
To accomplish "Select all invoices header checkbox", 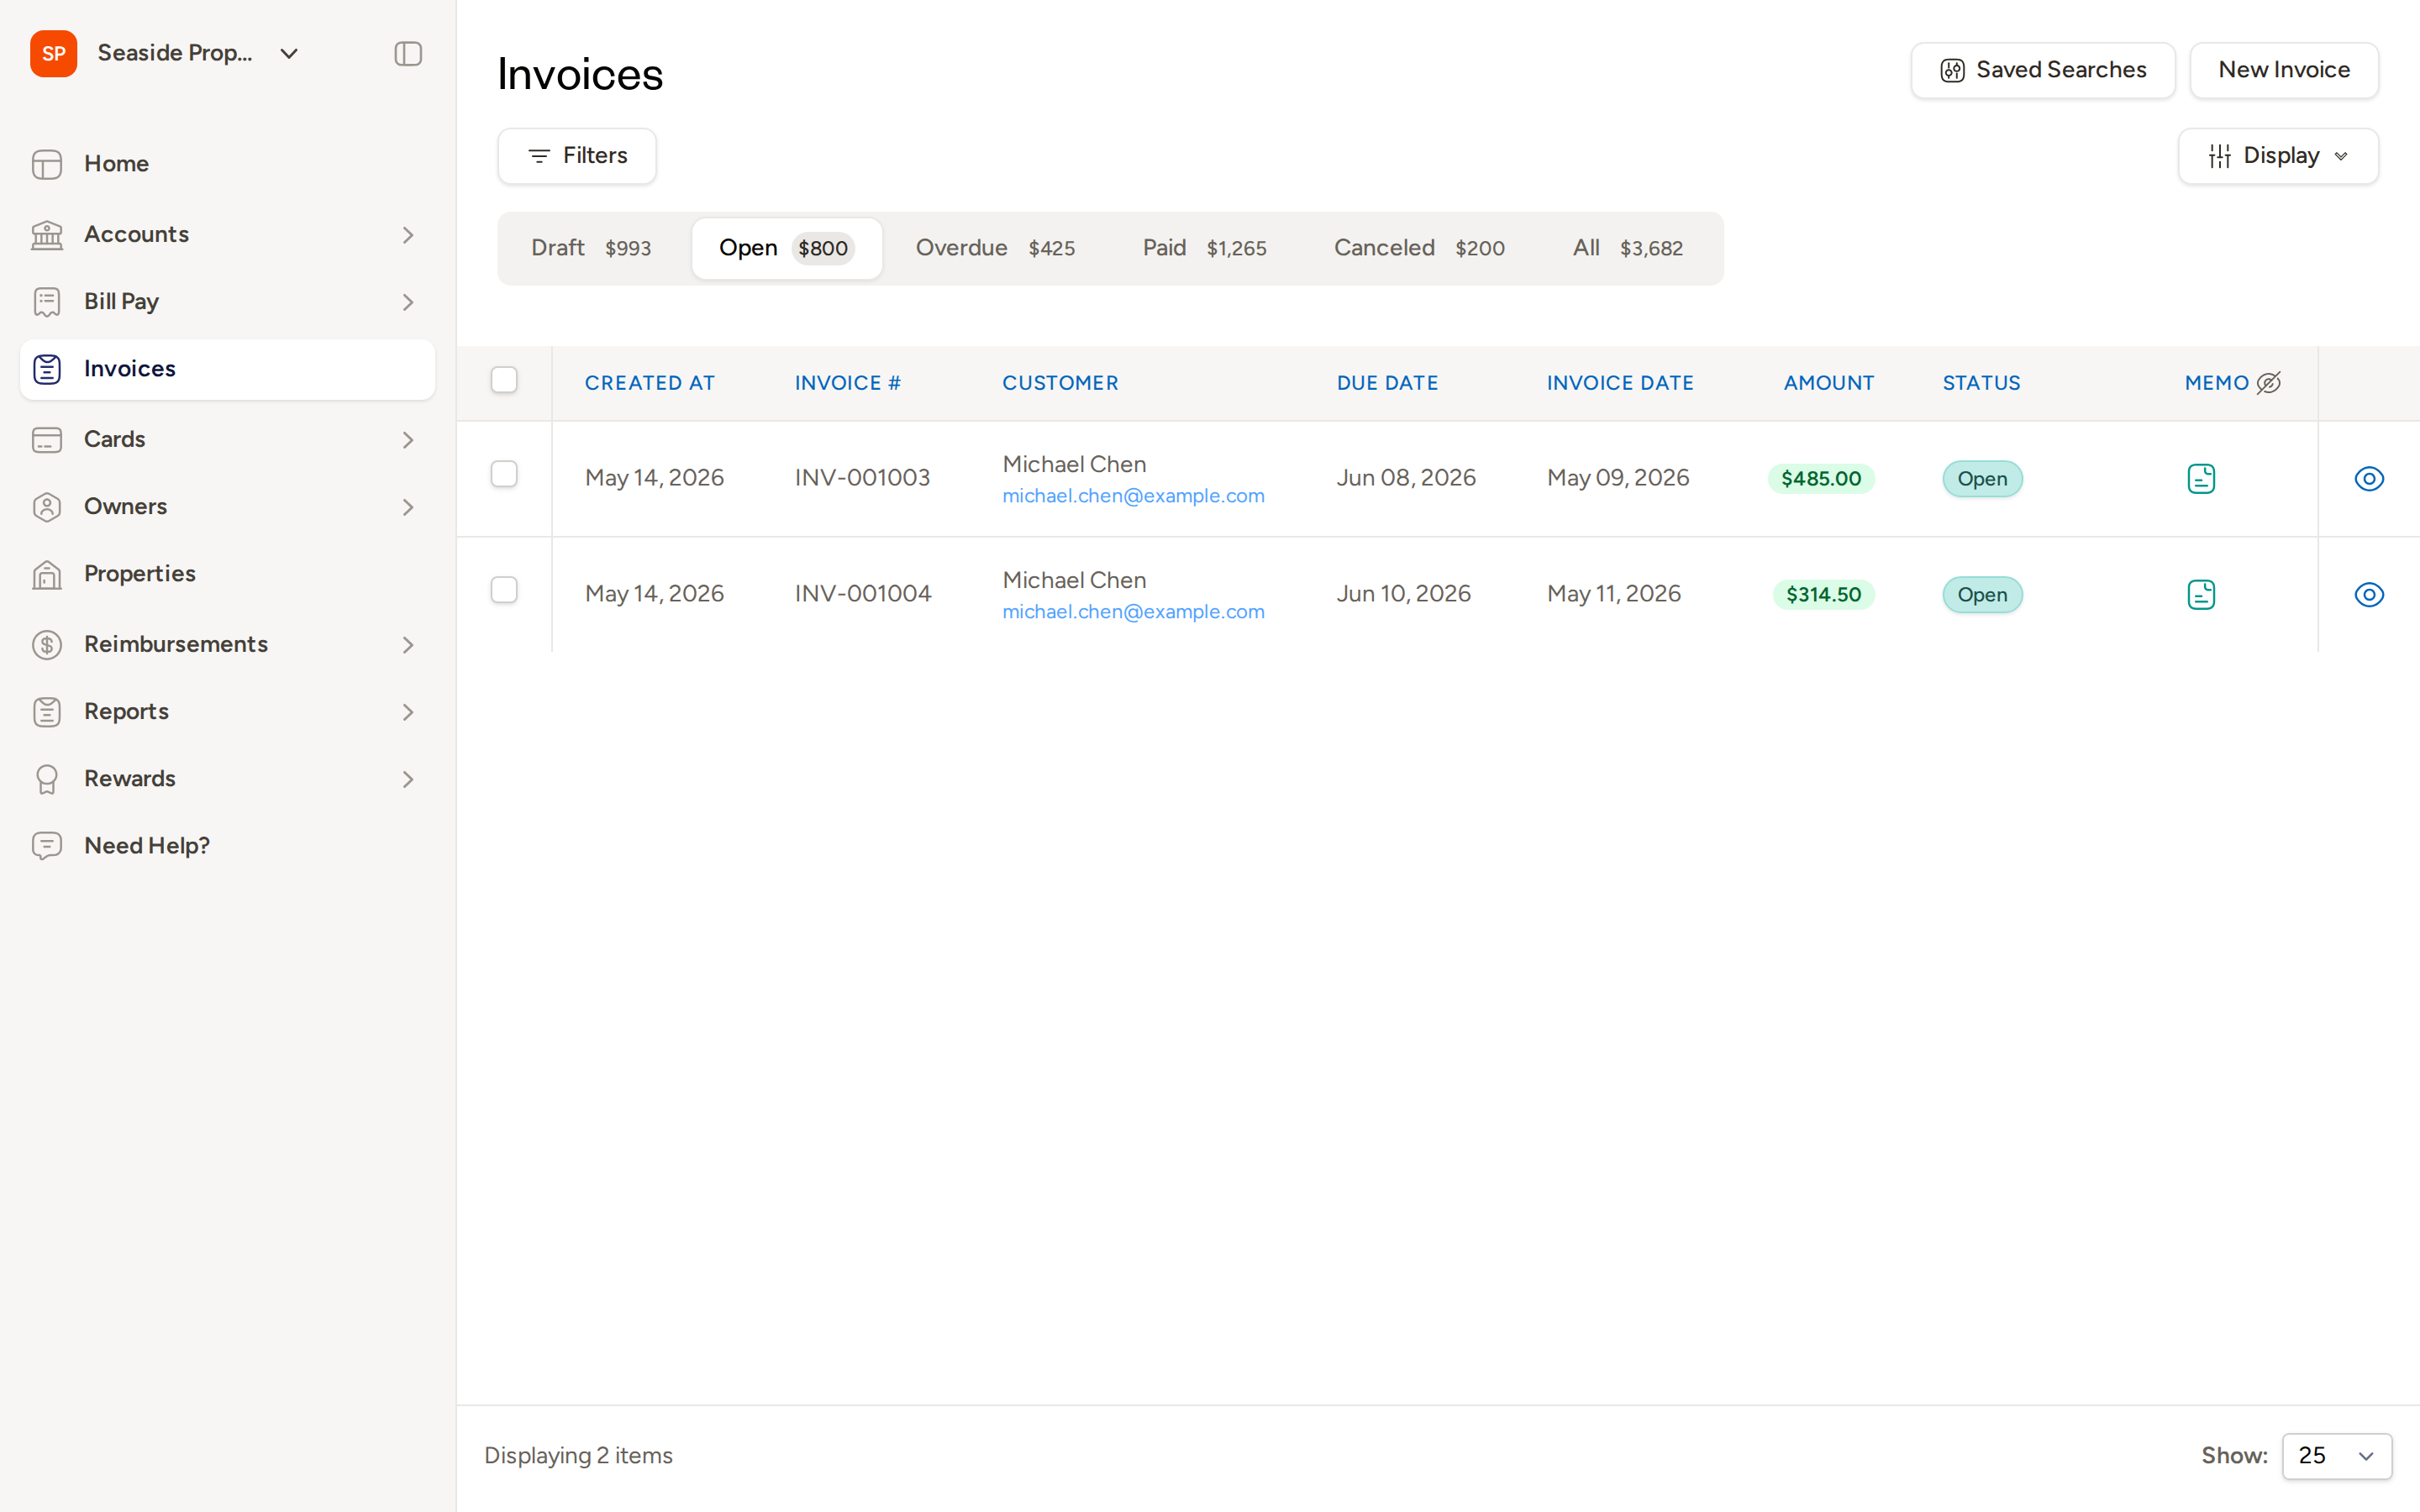I will tap(504, 380).
